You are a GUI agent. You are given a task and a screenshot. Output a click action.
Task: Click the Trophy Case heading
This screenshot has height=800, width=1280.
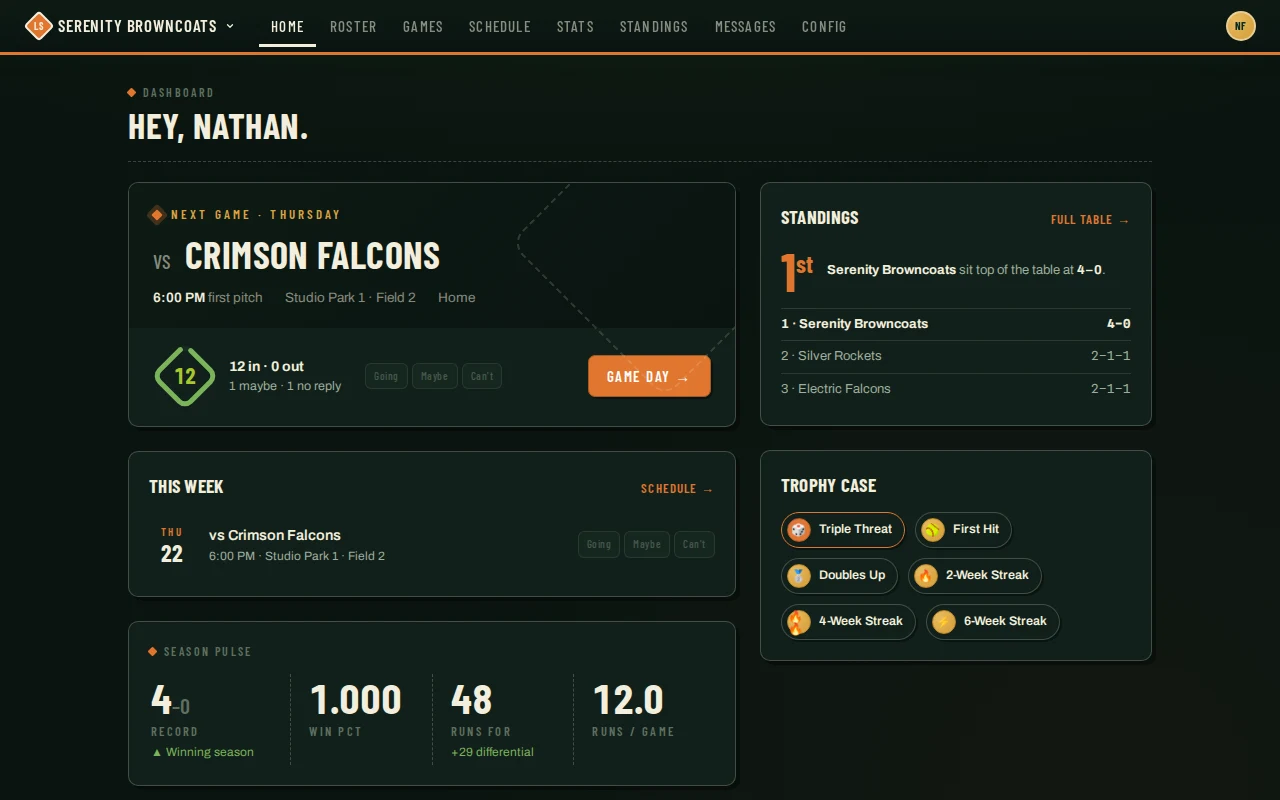click(829, 486)
